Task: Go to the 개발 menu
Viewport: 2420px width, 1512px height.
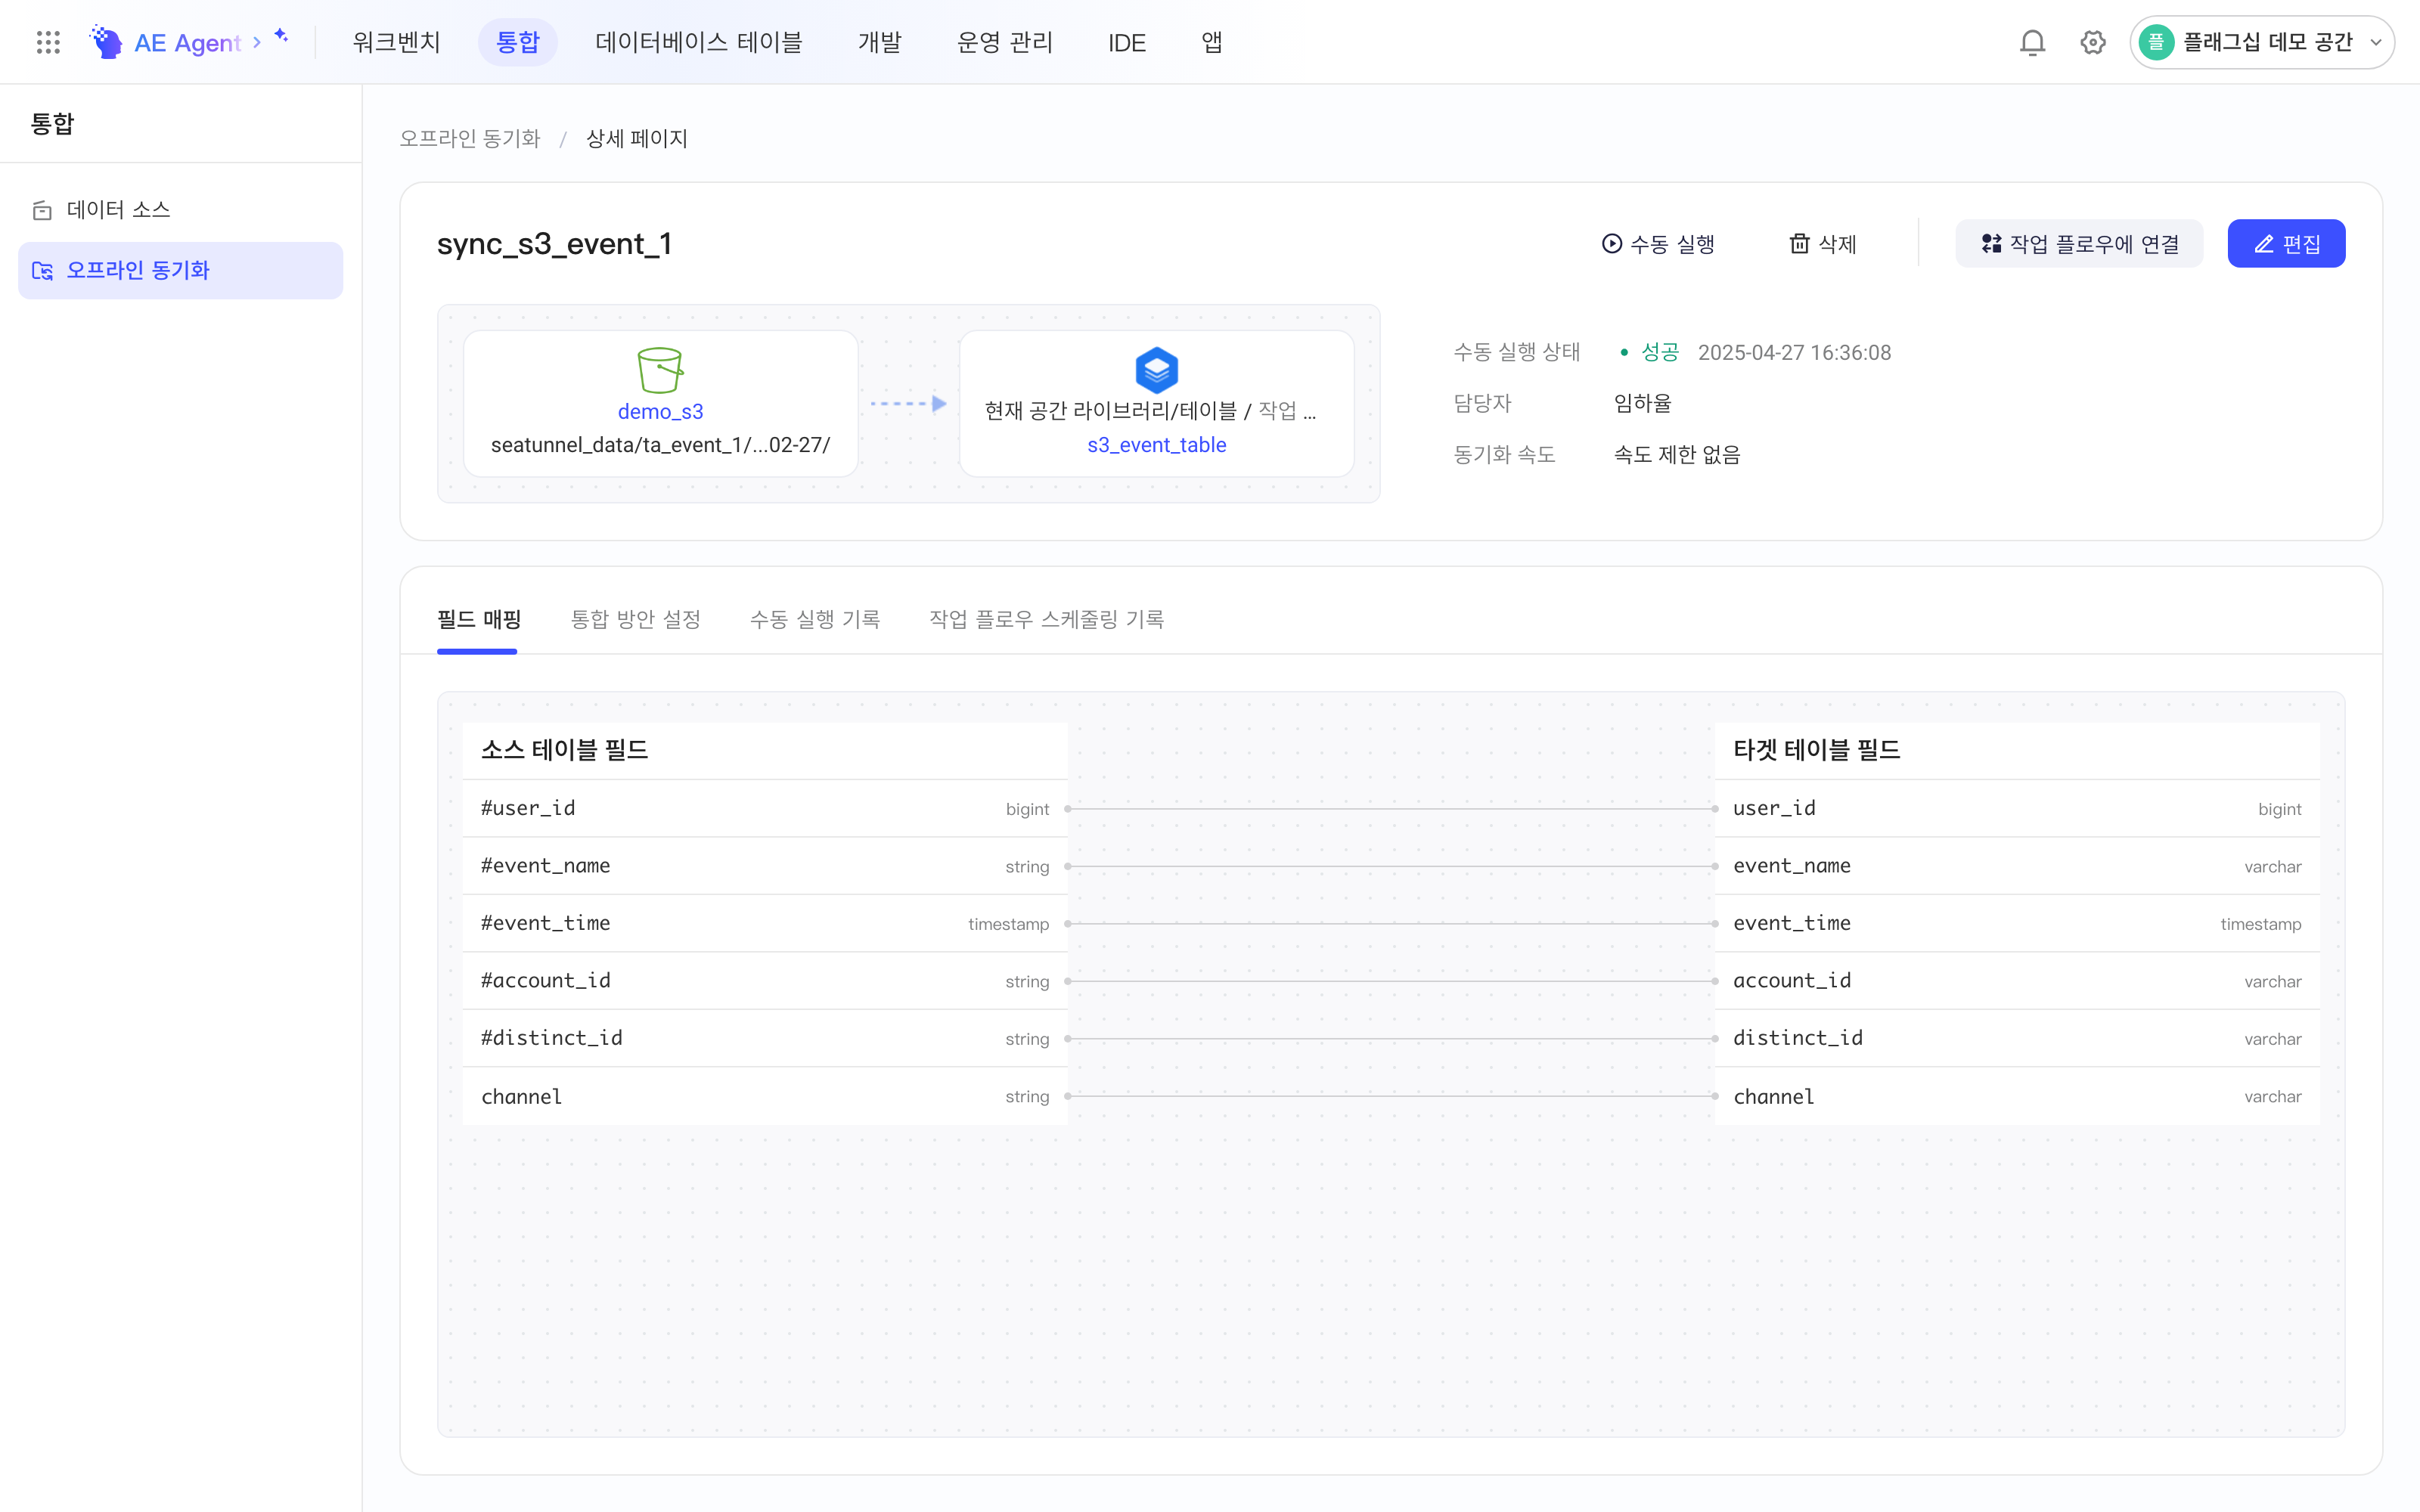Action: point(880,42)
